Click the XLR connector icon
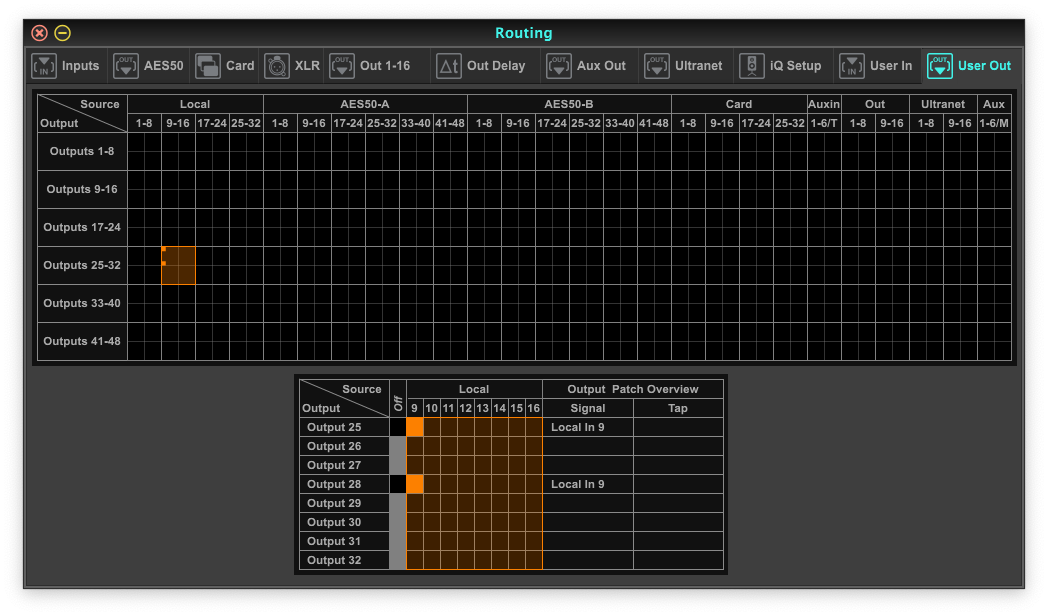The height and width of the screenshot is (616, 1048). pyautogui.click(x=277, y=66)
